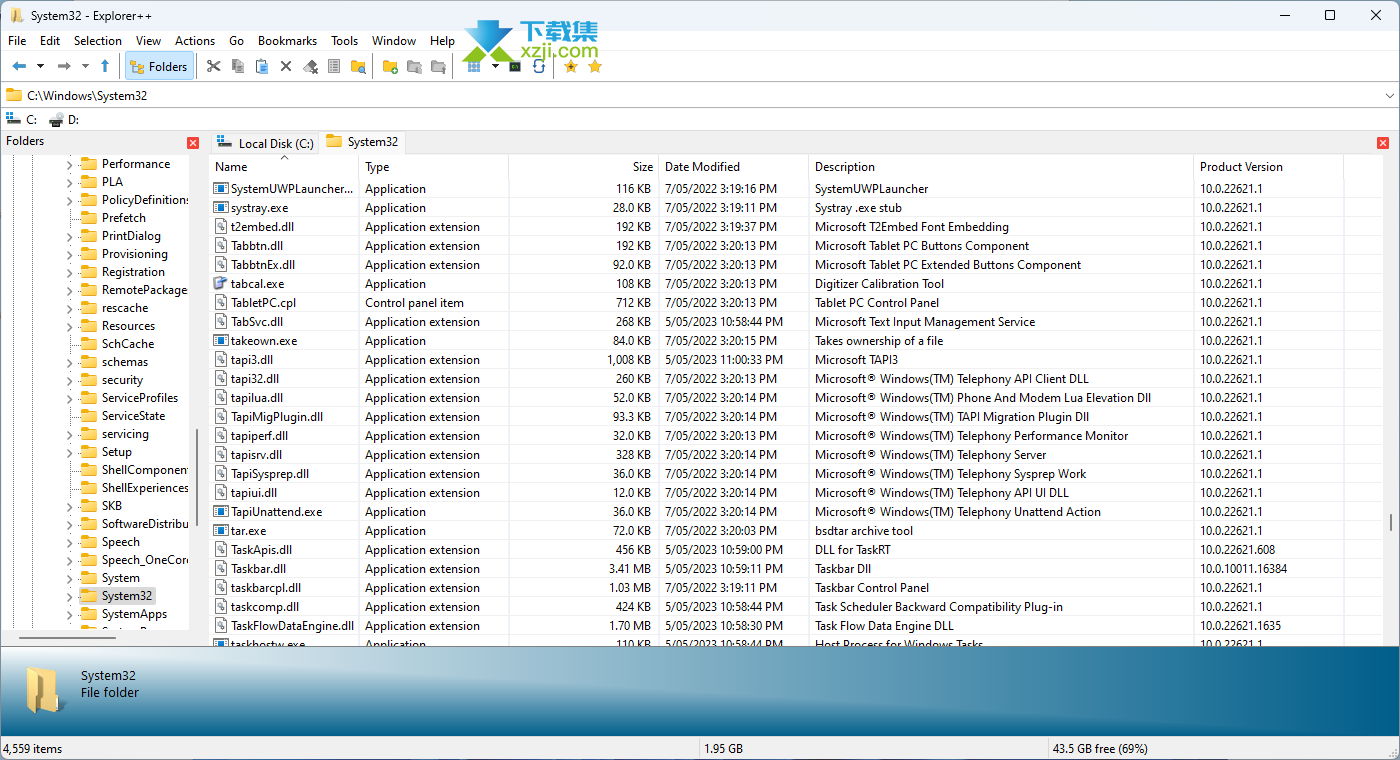Click the Back navigation arrow
The width and height of the screenshot is (1400, 760).
tap(19, 66)
